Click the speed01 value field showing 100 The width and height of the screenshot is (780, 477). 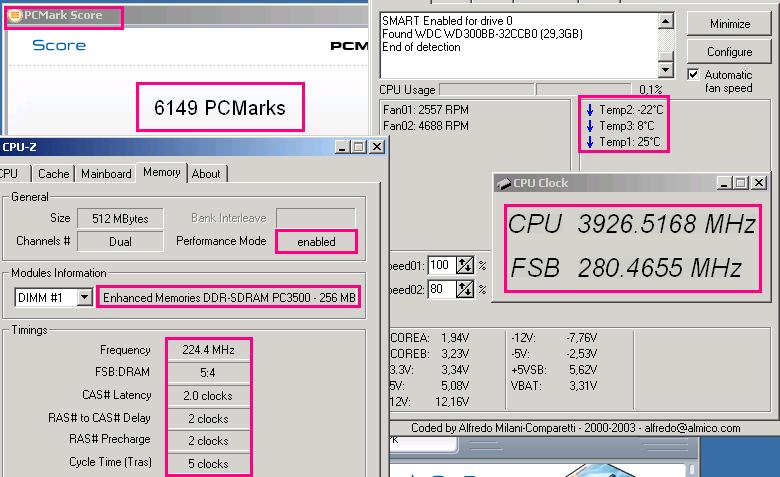tap(441, 265)
